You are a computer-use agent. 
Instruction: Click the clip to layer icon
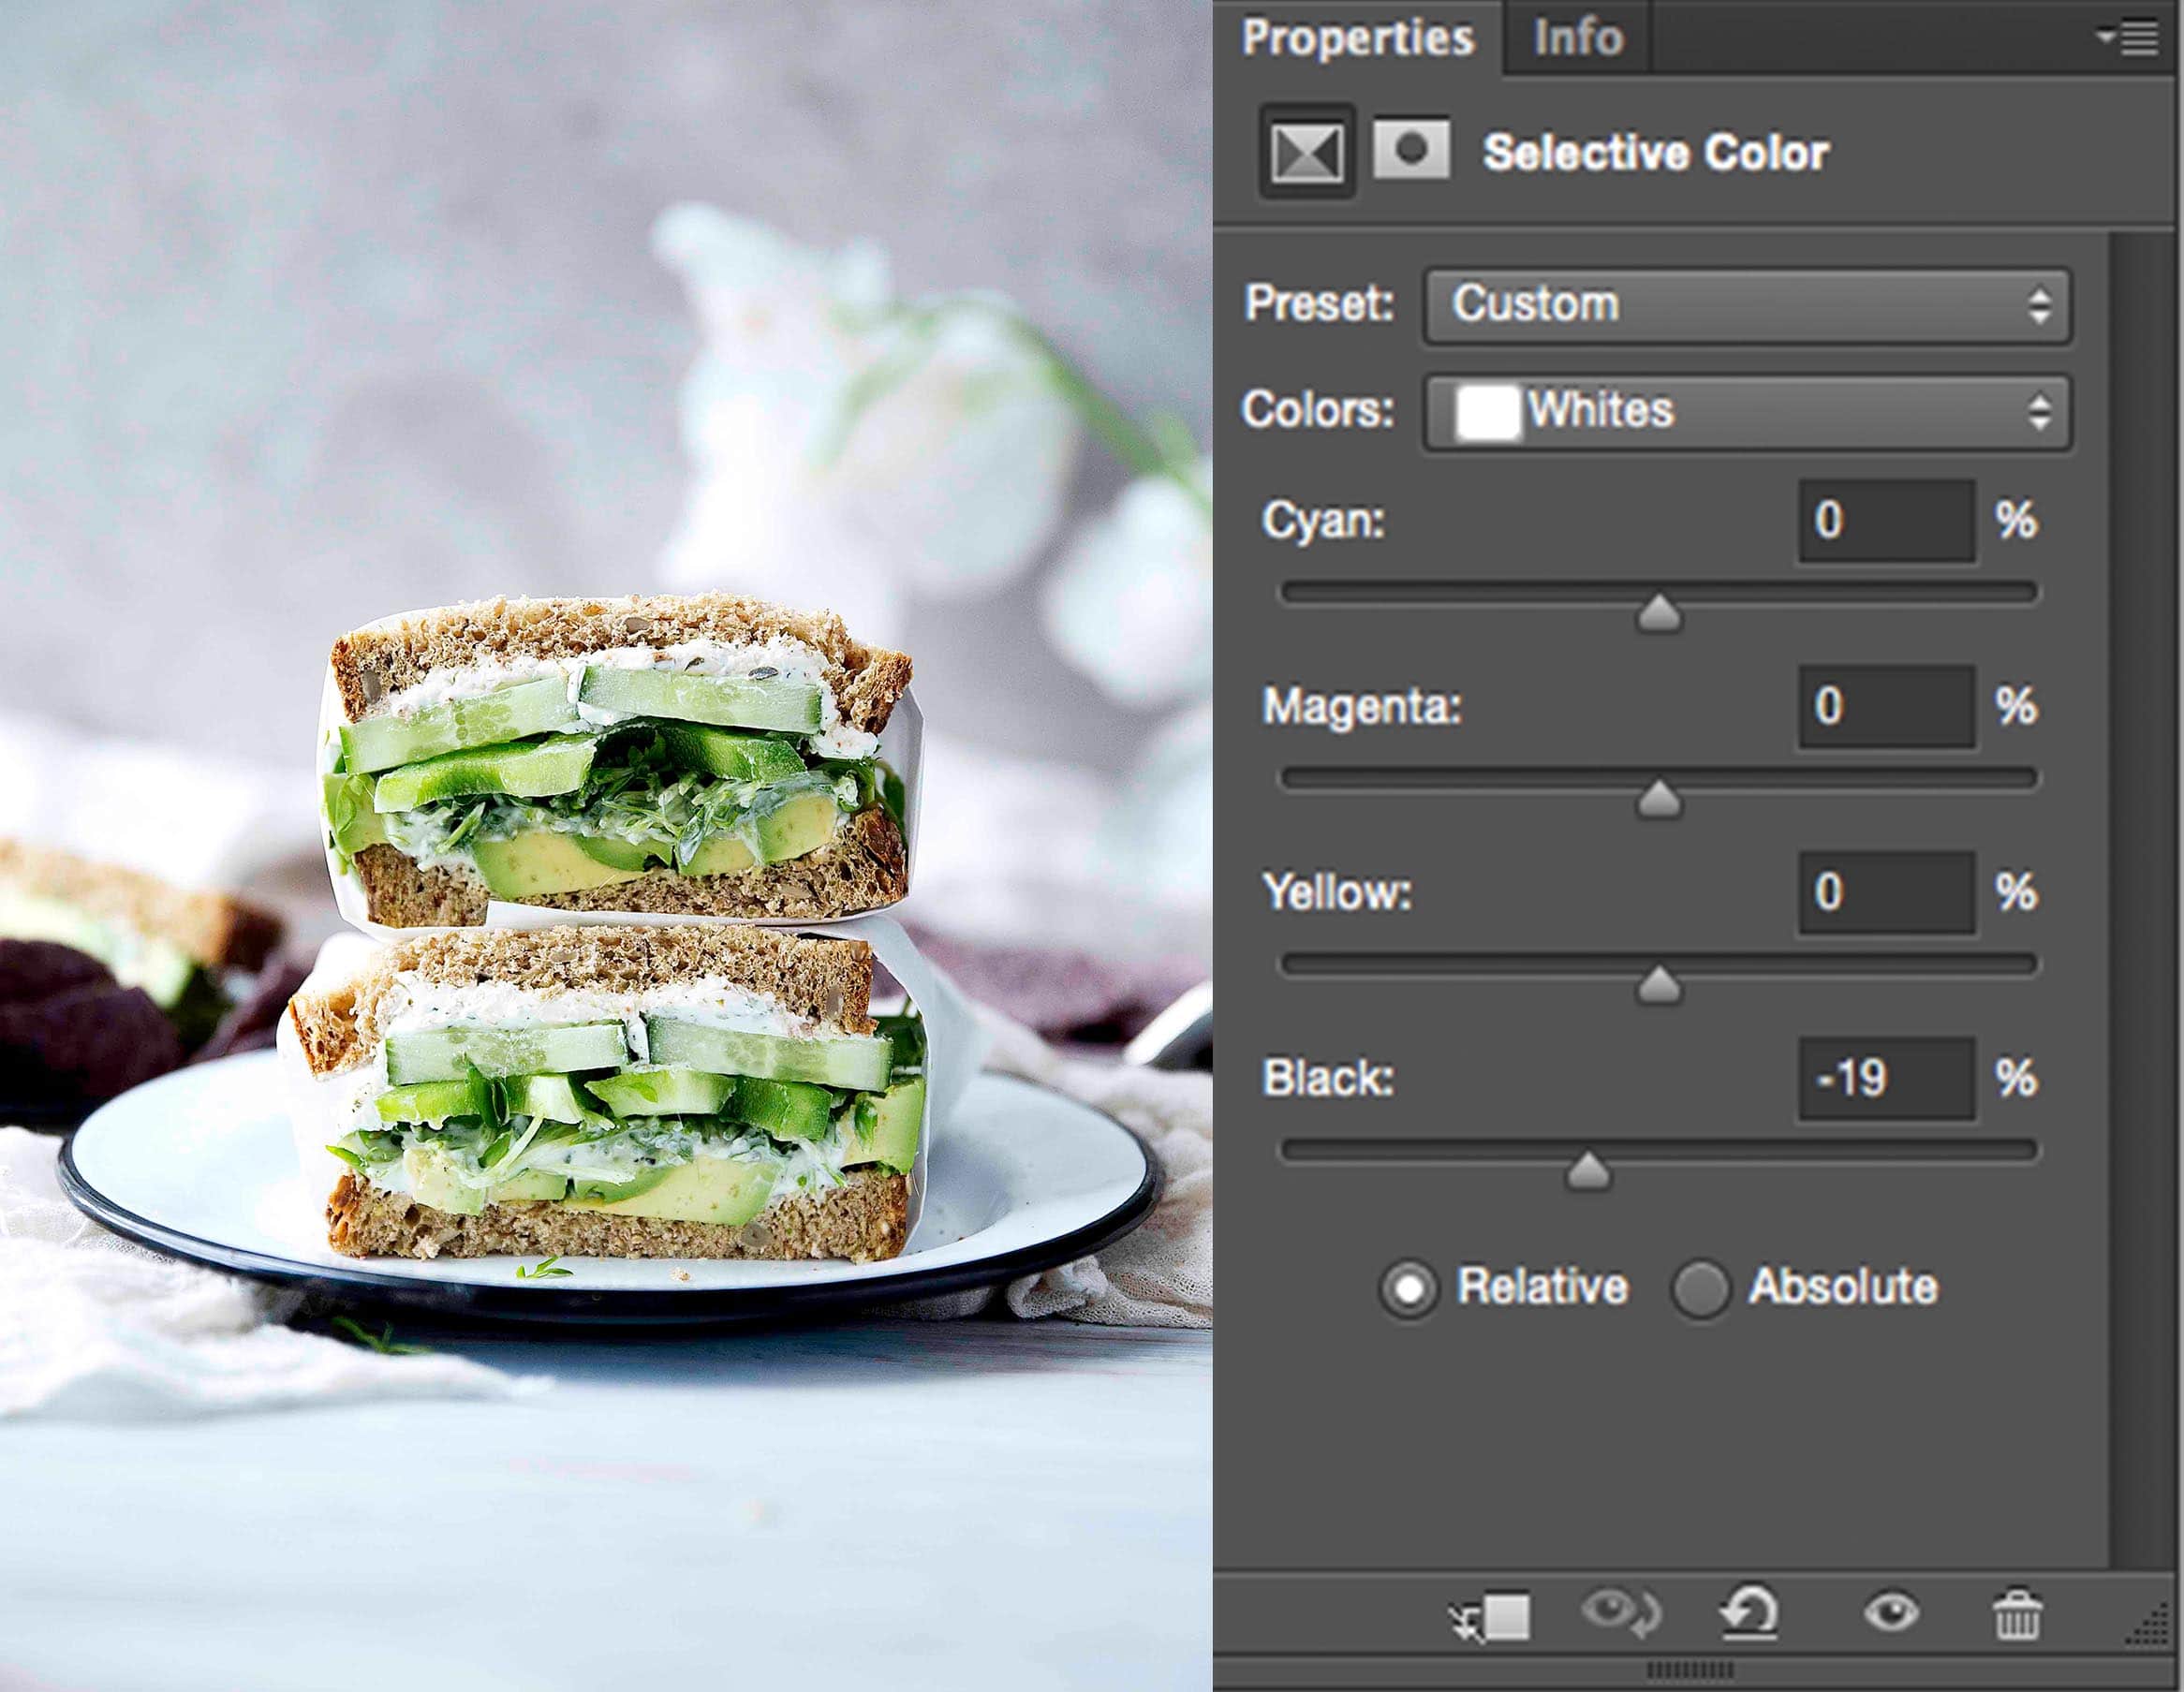(1492, 1616)
